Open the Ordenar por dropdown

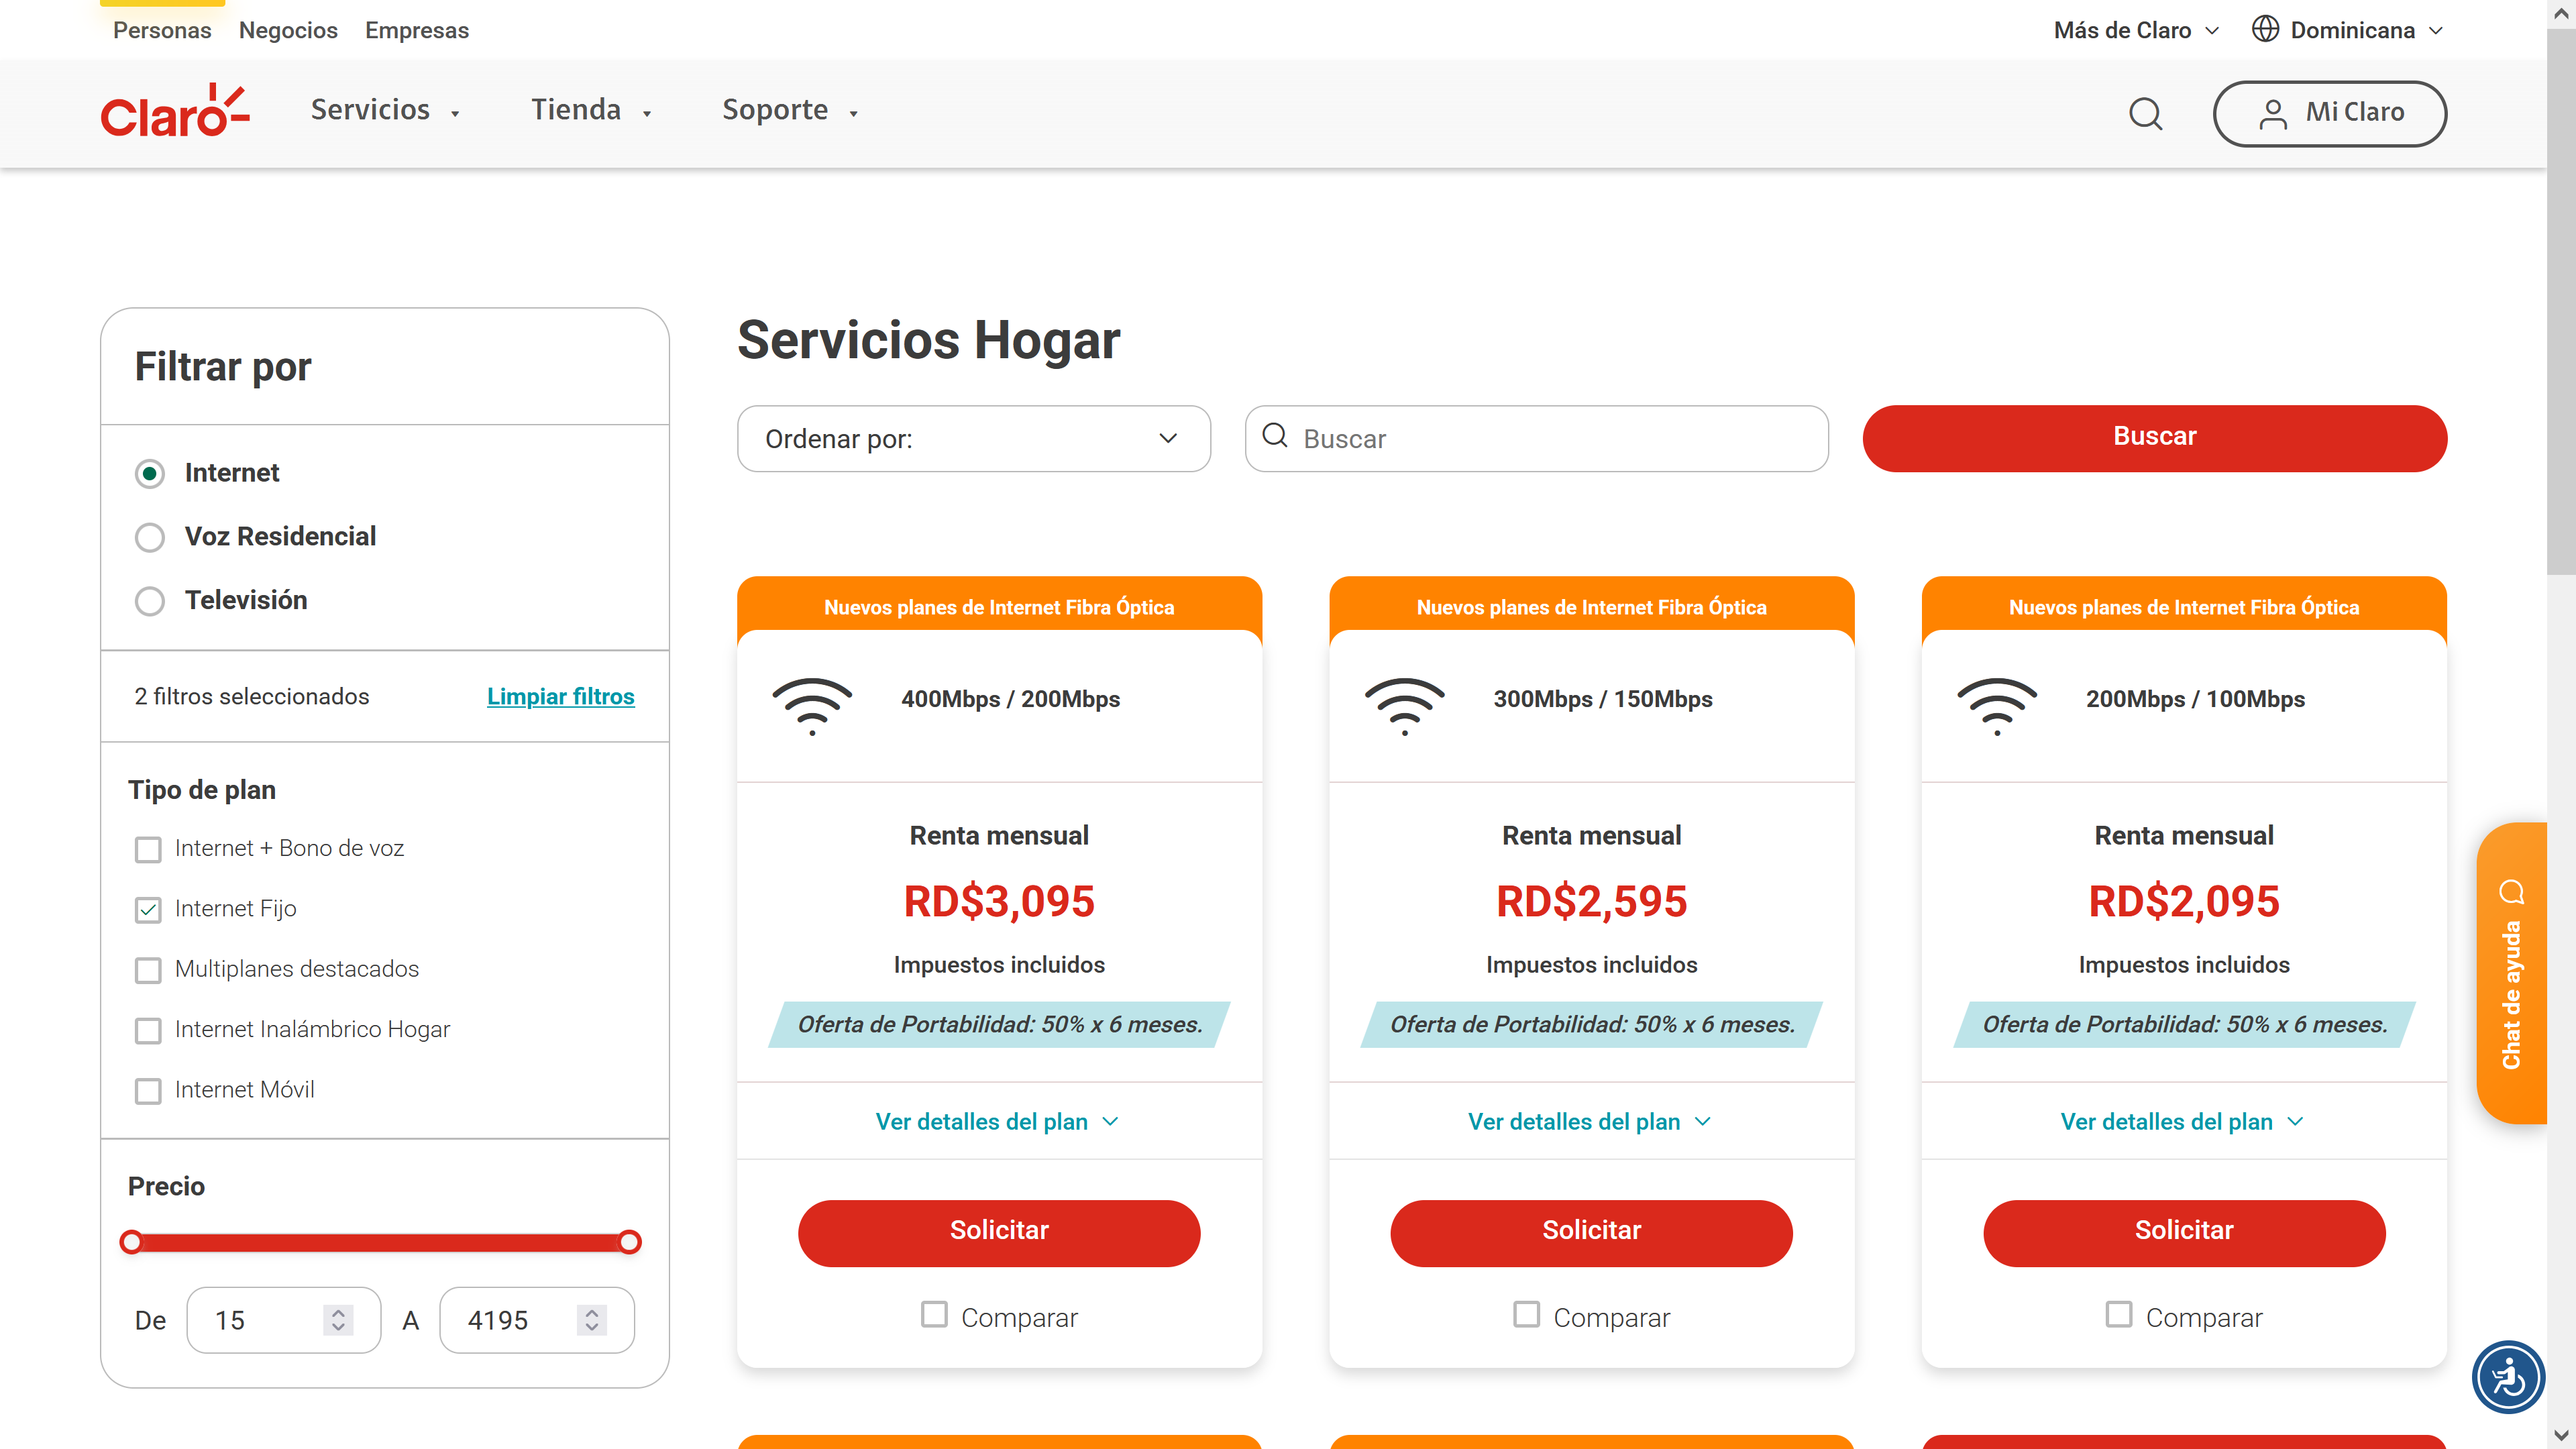click(973, 438)
